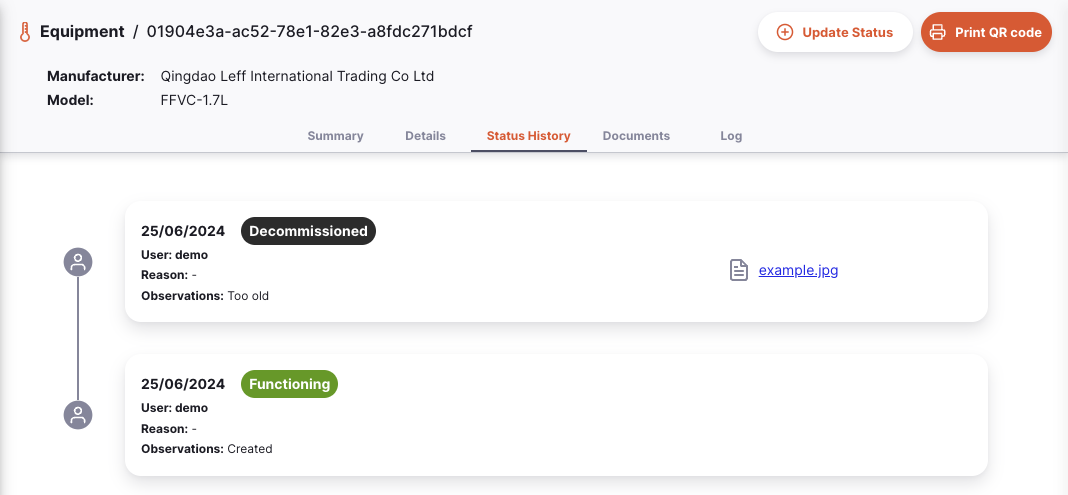Click the user avatar beside the Functioning entry
The width and height of the screenshot is (1068, 495).
(x=78, y=415)
